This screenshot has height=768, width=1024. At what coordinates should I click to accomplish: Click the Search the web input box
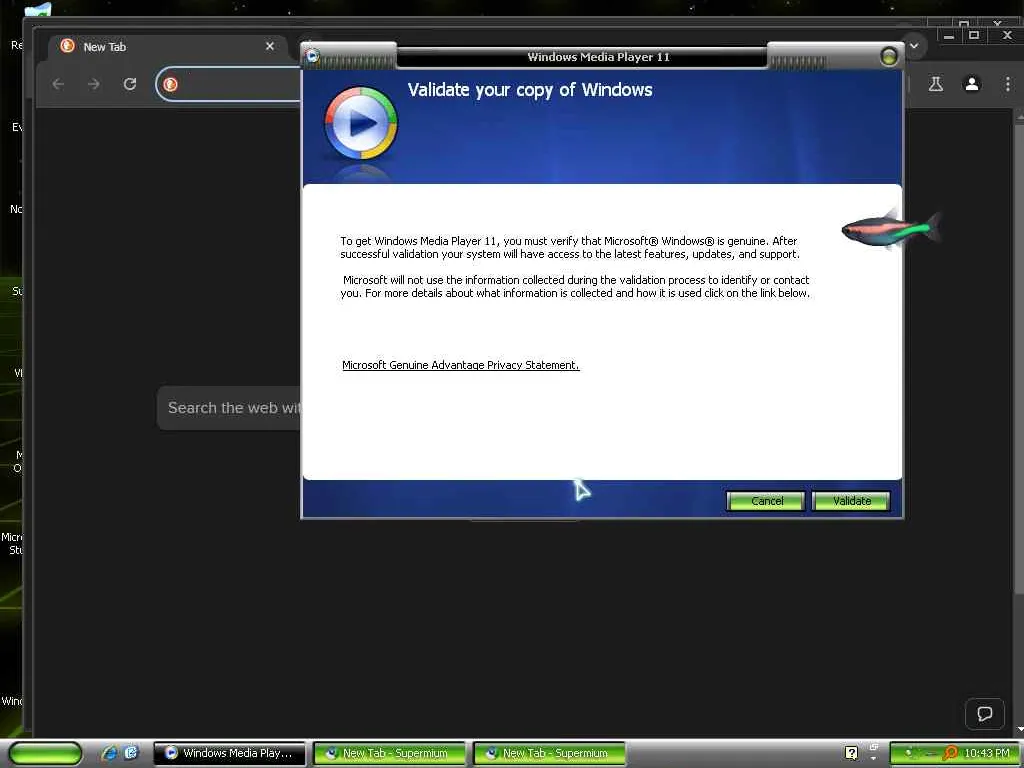pyautogui.click(x=230, y=408)
